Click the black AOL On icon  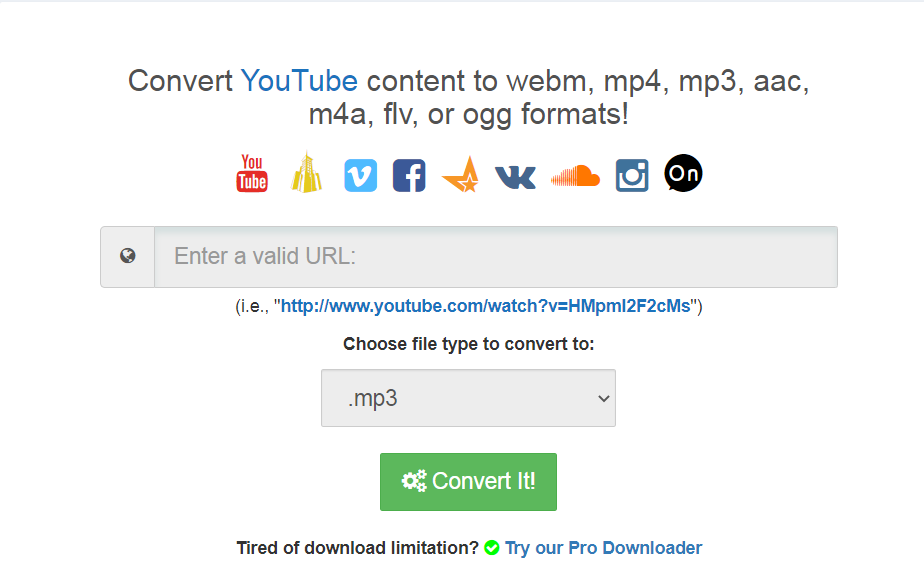683,173
